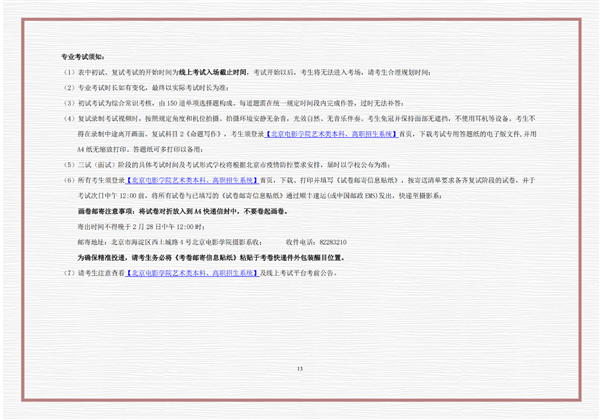600x420 pixels.
Task: Click the bold text 线上考试入场截止时间
Action: pyautogui.click(x=214, y=72)
